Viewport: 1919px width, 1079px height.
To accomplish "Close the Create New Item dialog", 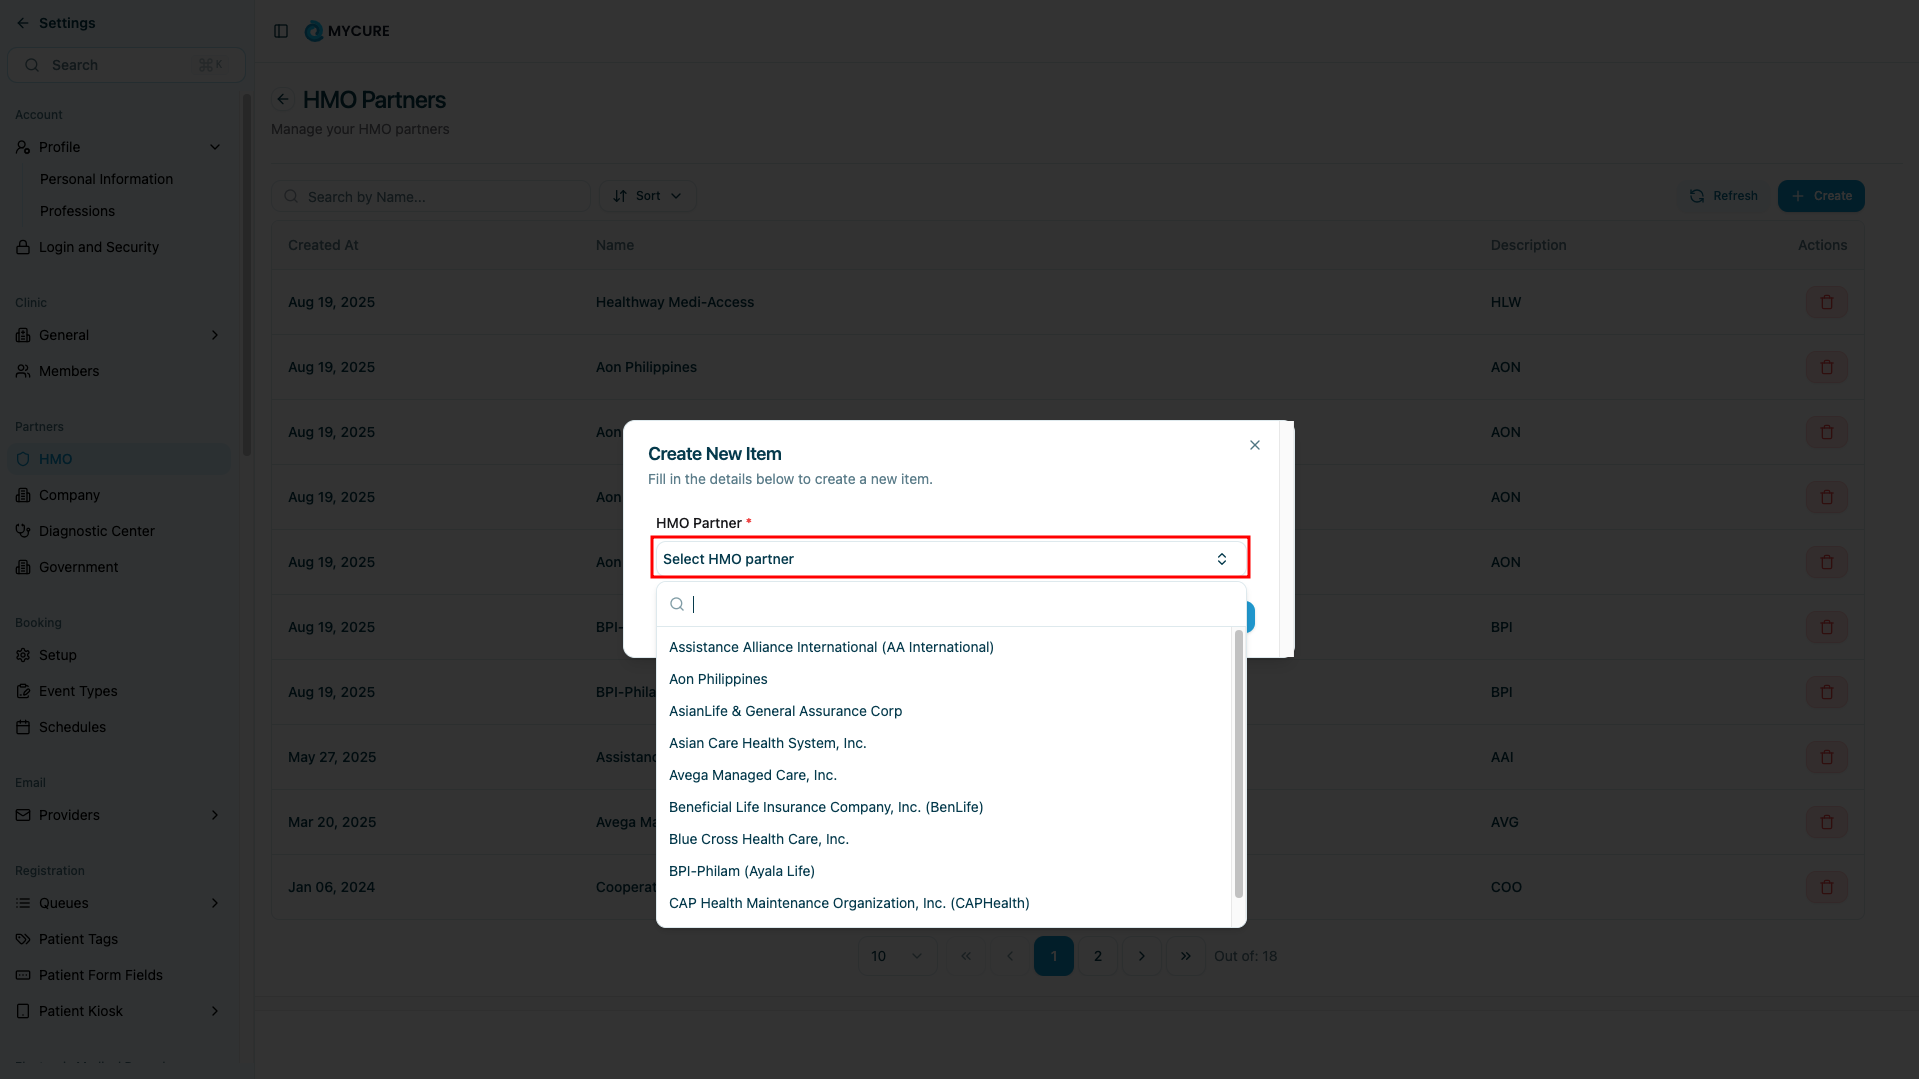I will [x=1254, y=445].
